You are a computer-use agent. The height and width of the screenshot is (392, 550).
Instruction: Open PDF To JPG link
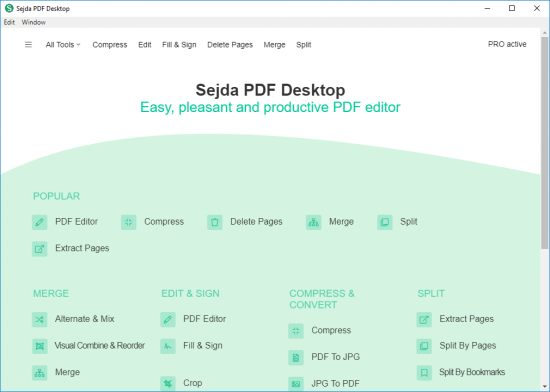tap(336, 357)
